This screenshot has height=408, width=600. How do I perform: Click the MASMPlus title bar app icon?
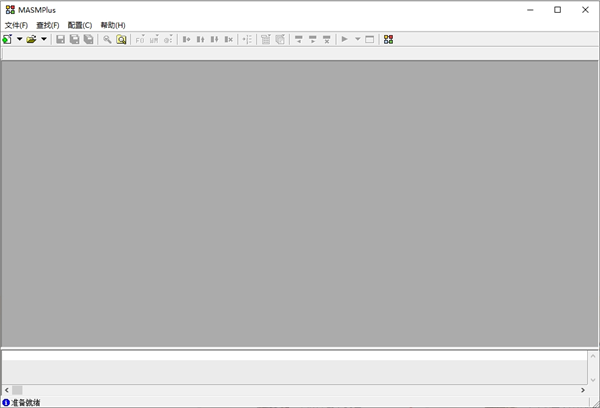(x=10, y=10)
